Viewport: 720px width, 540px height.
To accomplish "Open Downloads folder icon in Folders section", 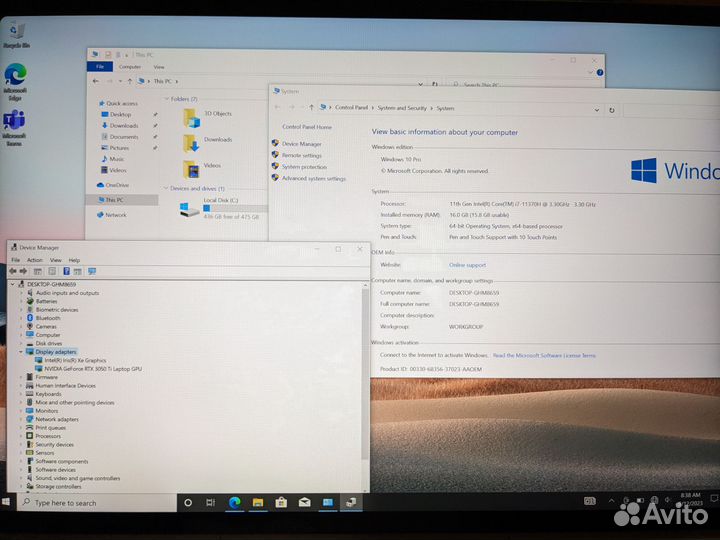I will pos(191,143).
